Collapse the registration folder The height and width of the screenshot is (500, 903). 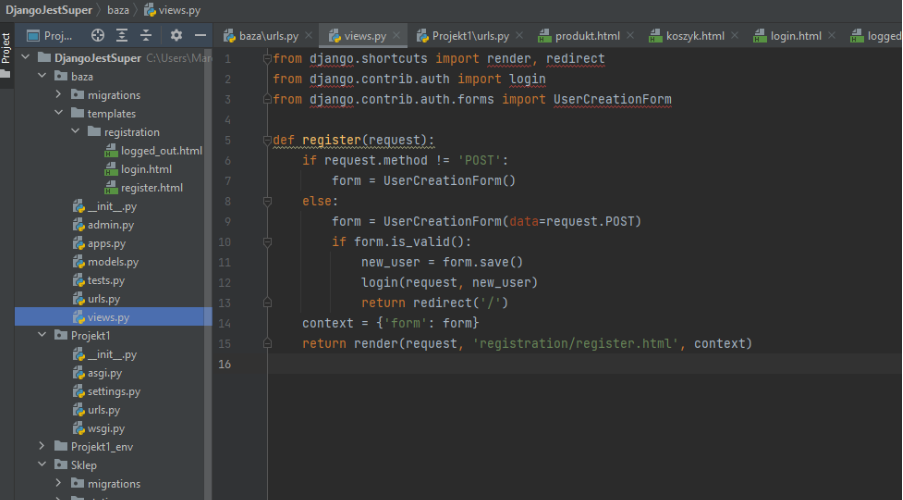click(76, 132)
